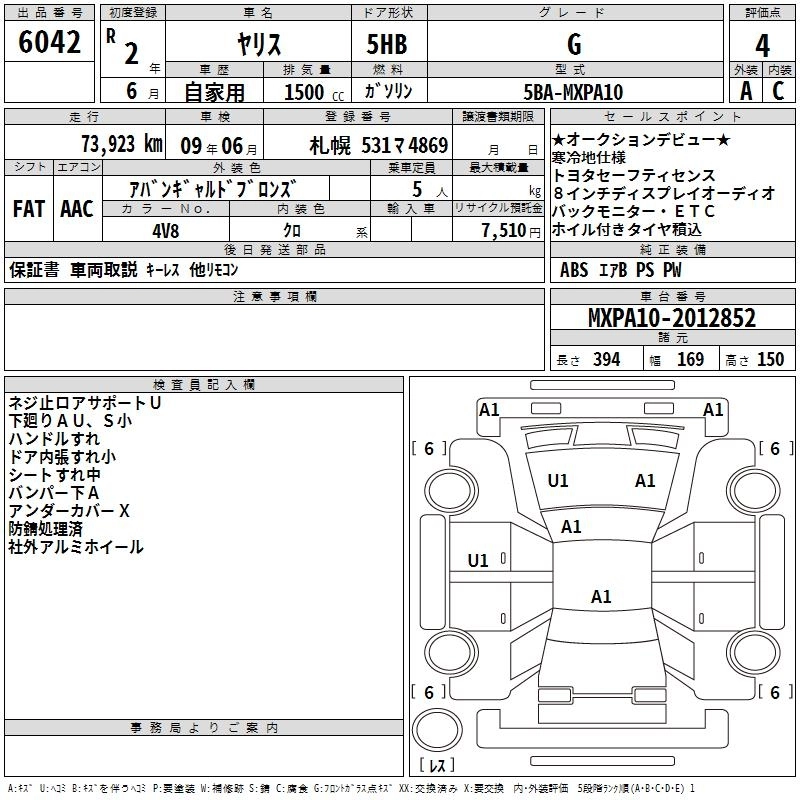800x800 pixels.
Task: Click the front-left tire rating 6 bracket
Action: click(429, 449)
